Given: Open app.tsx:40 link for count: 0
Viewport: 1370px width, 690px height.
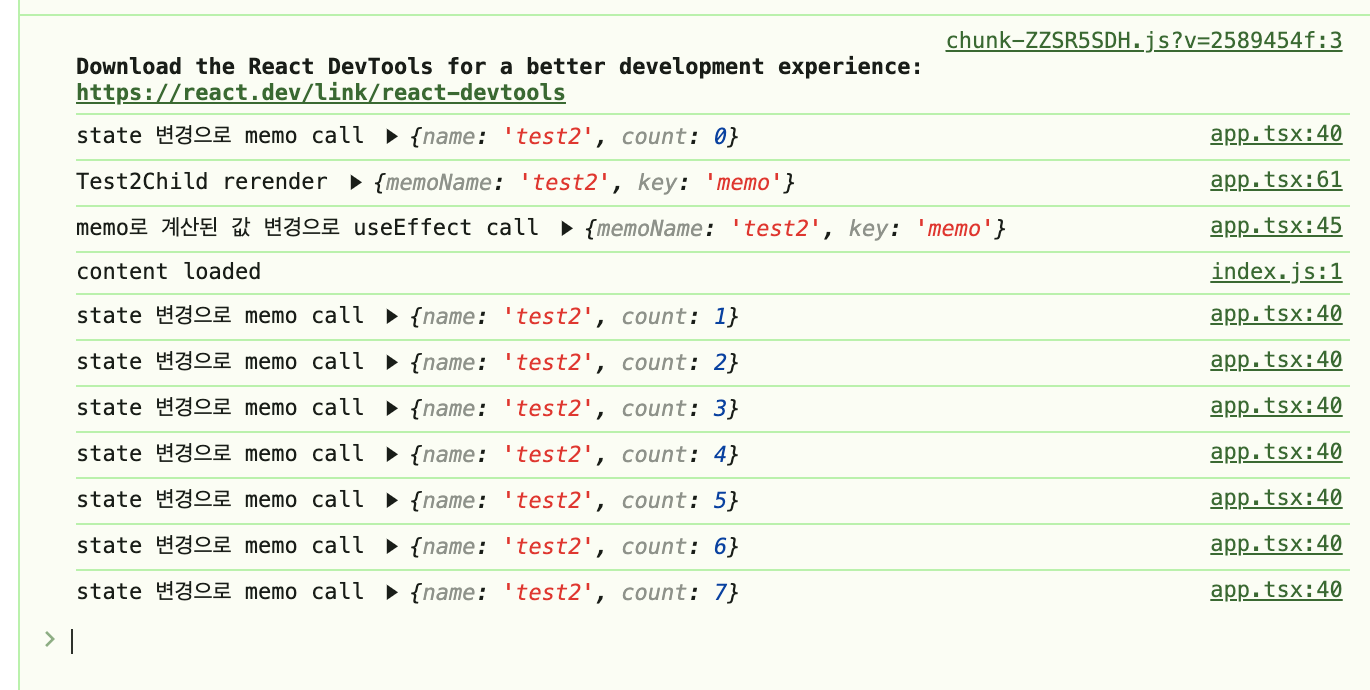Looking at the screenshot, I should point(1276,134).
